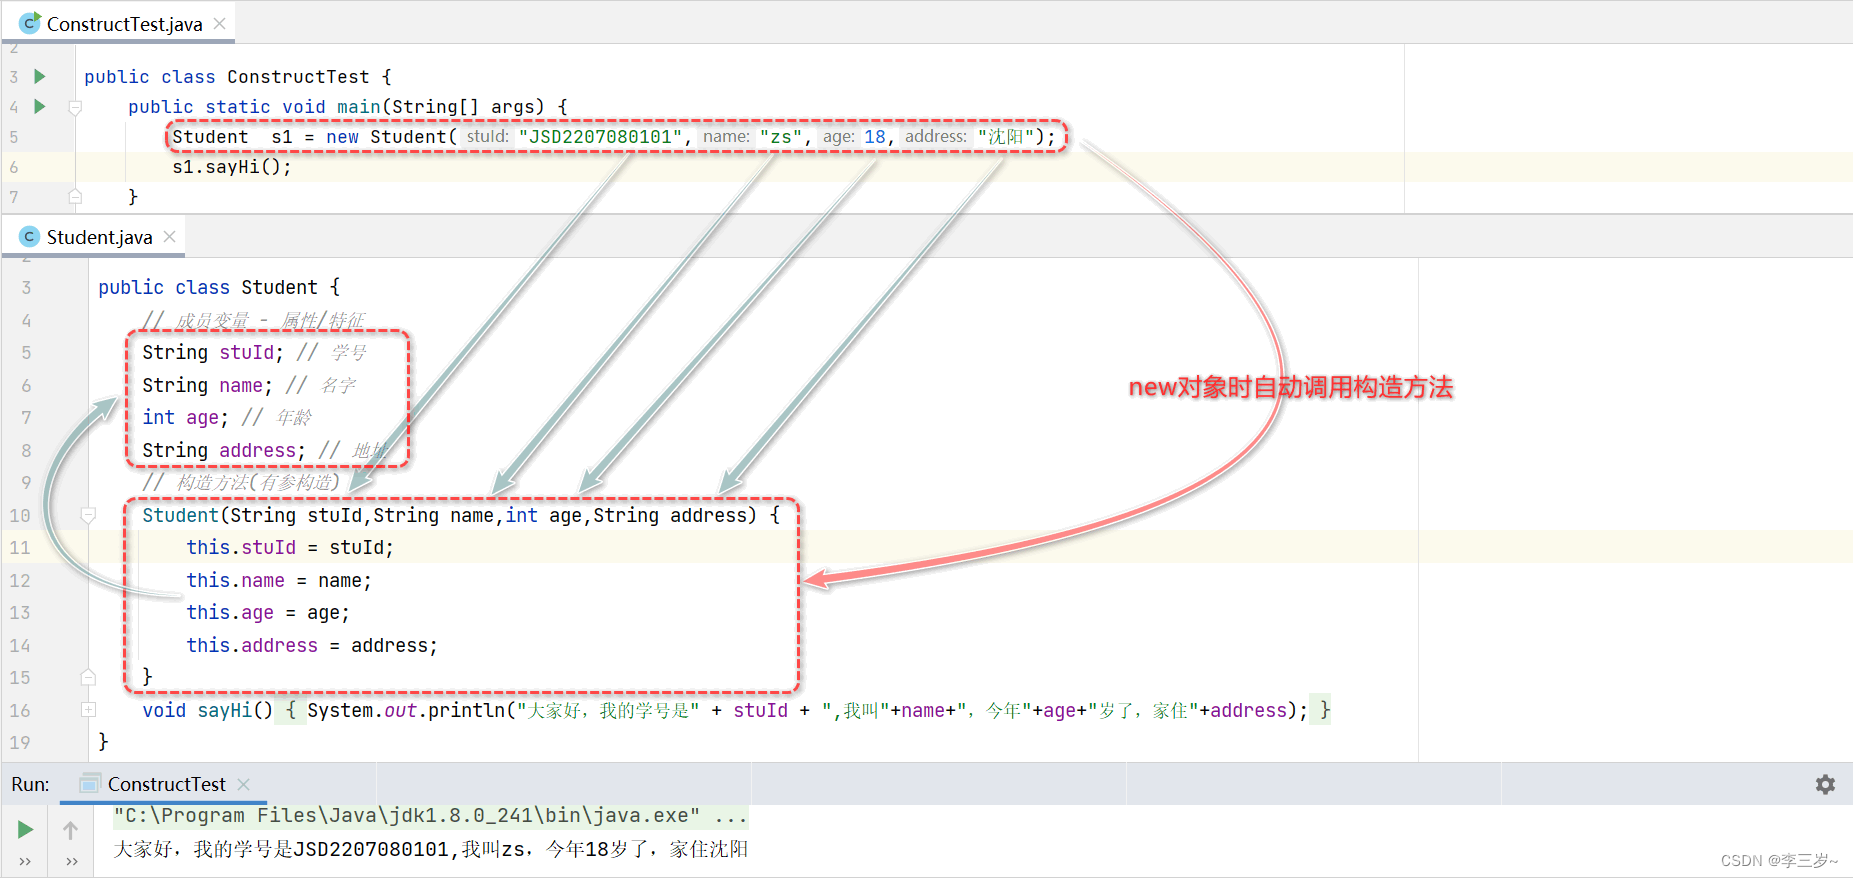Click line number 11 in Student.java gutter

coord(20,548)
